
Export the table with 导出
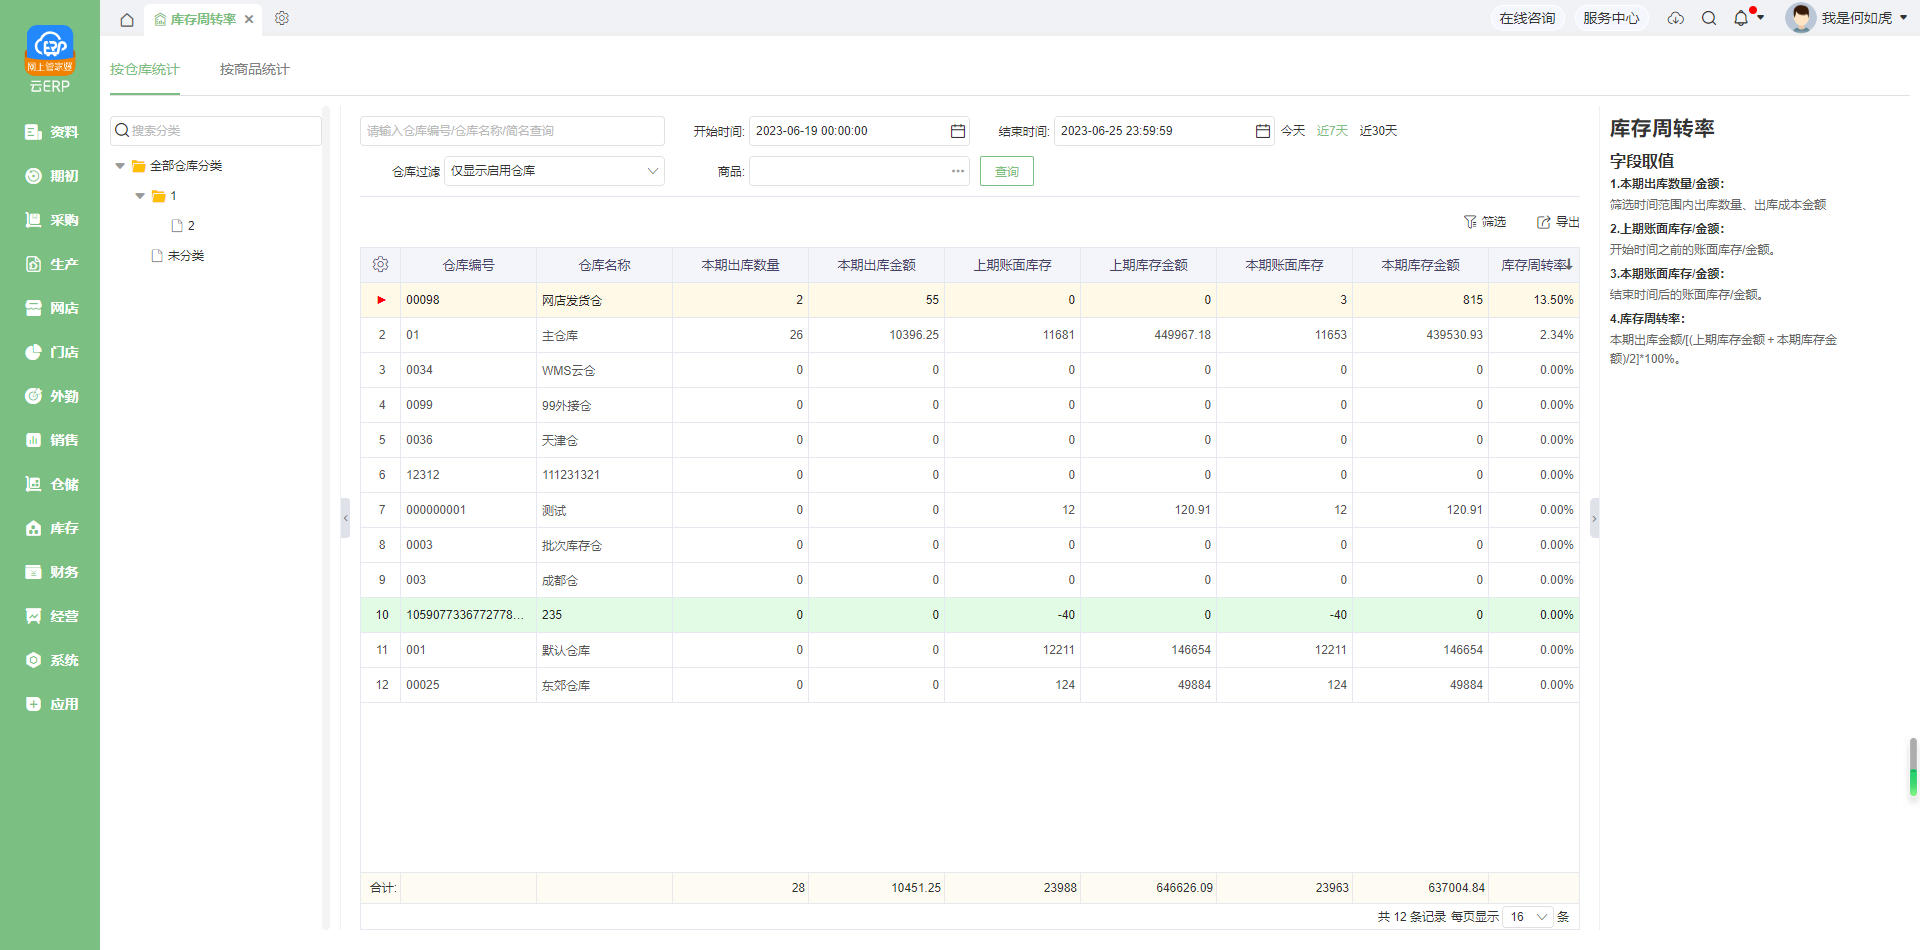click(x=1558, y=222)
